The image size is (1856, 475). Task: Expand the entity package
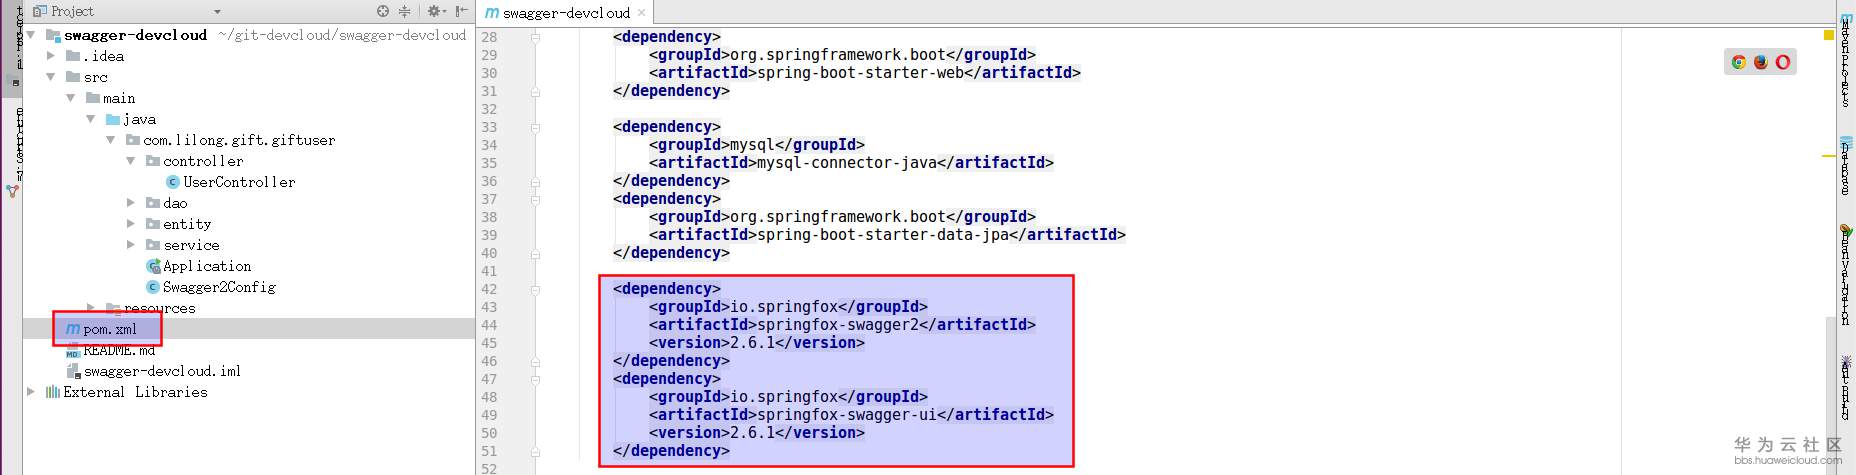131,224
